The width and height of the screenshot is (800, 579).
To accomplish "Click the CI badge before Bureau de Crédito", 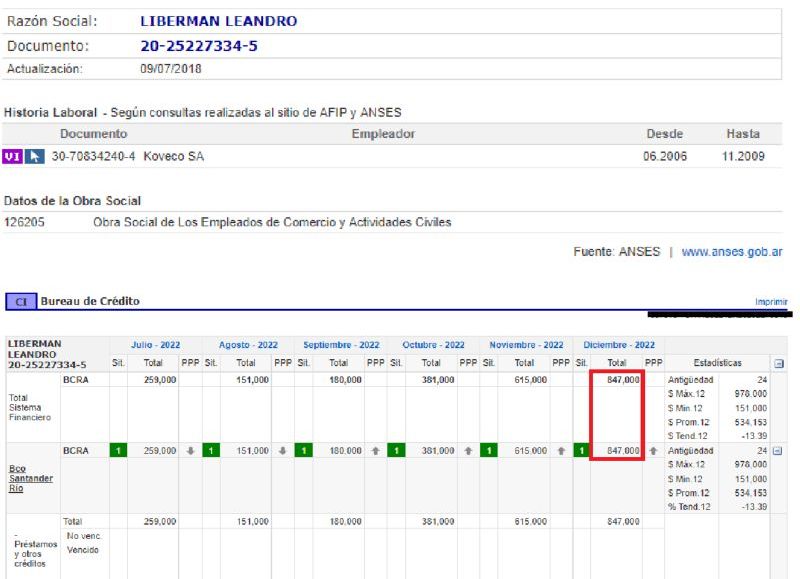I will tap(19, 301).
